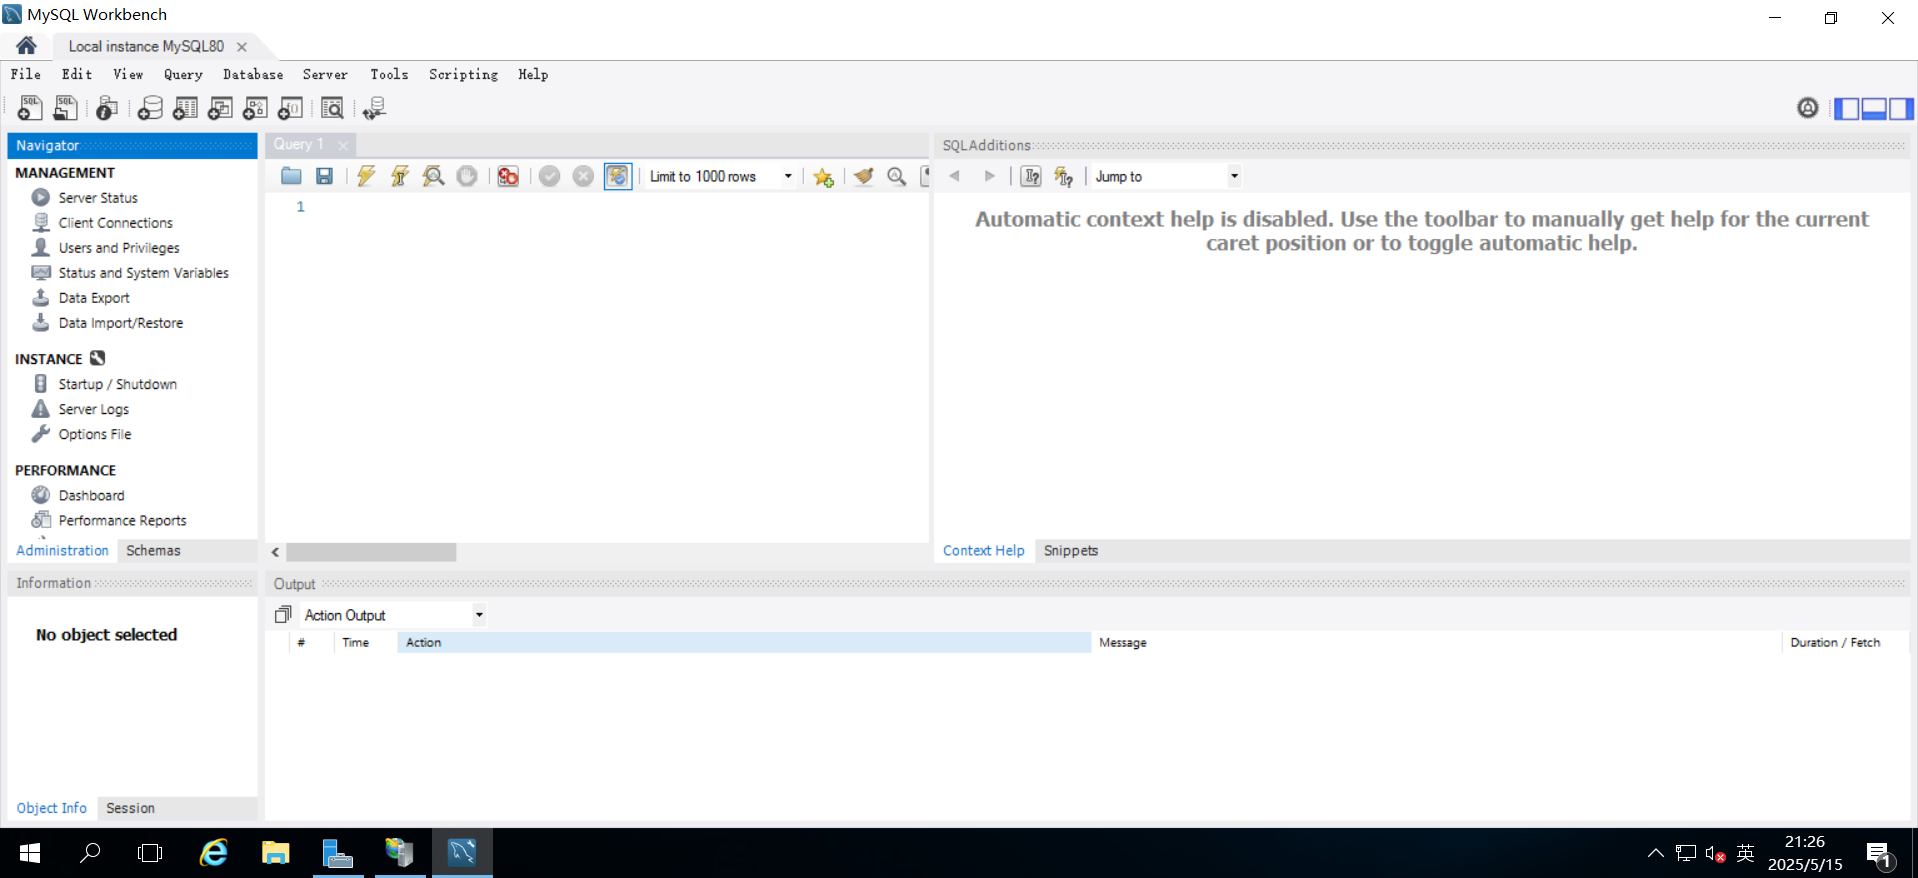Open Users and Privileges
This screenshot has height=878, width=1918.
pyautogui.click(x=119, y=248)
